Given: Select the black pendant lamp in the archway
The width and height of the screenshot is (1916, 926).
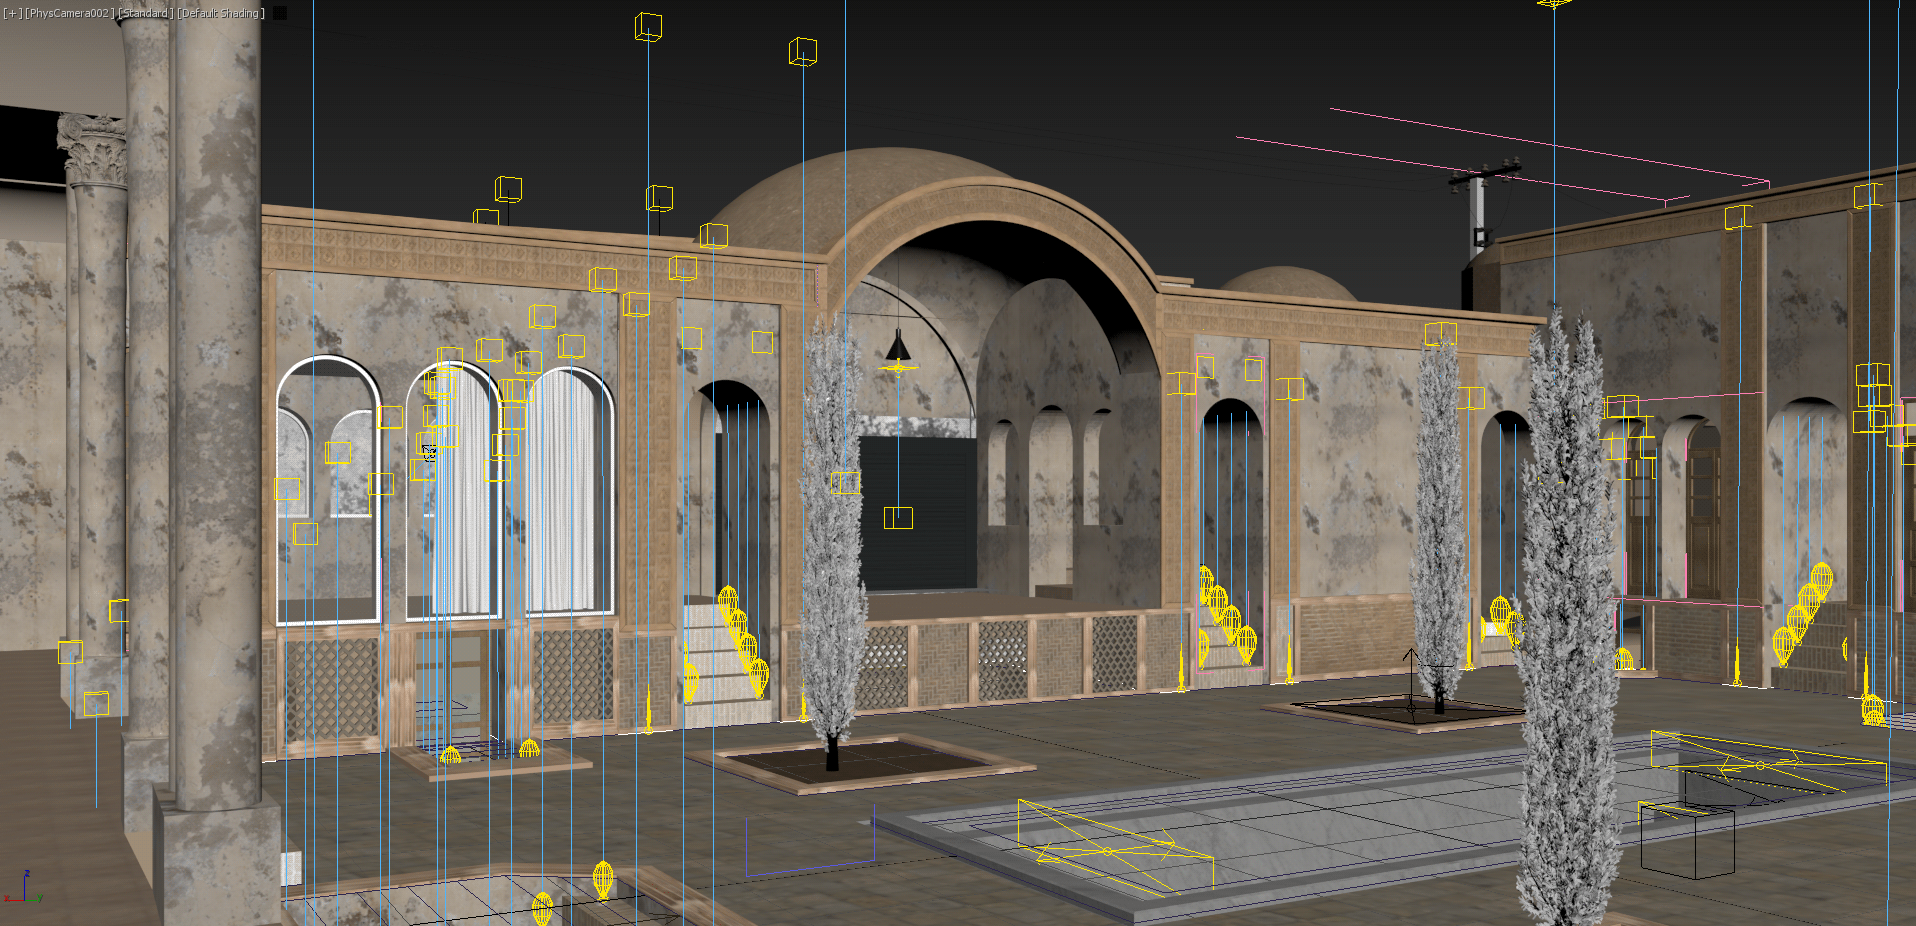Looking at the screenshot, I should [898, 346].
